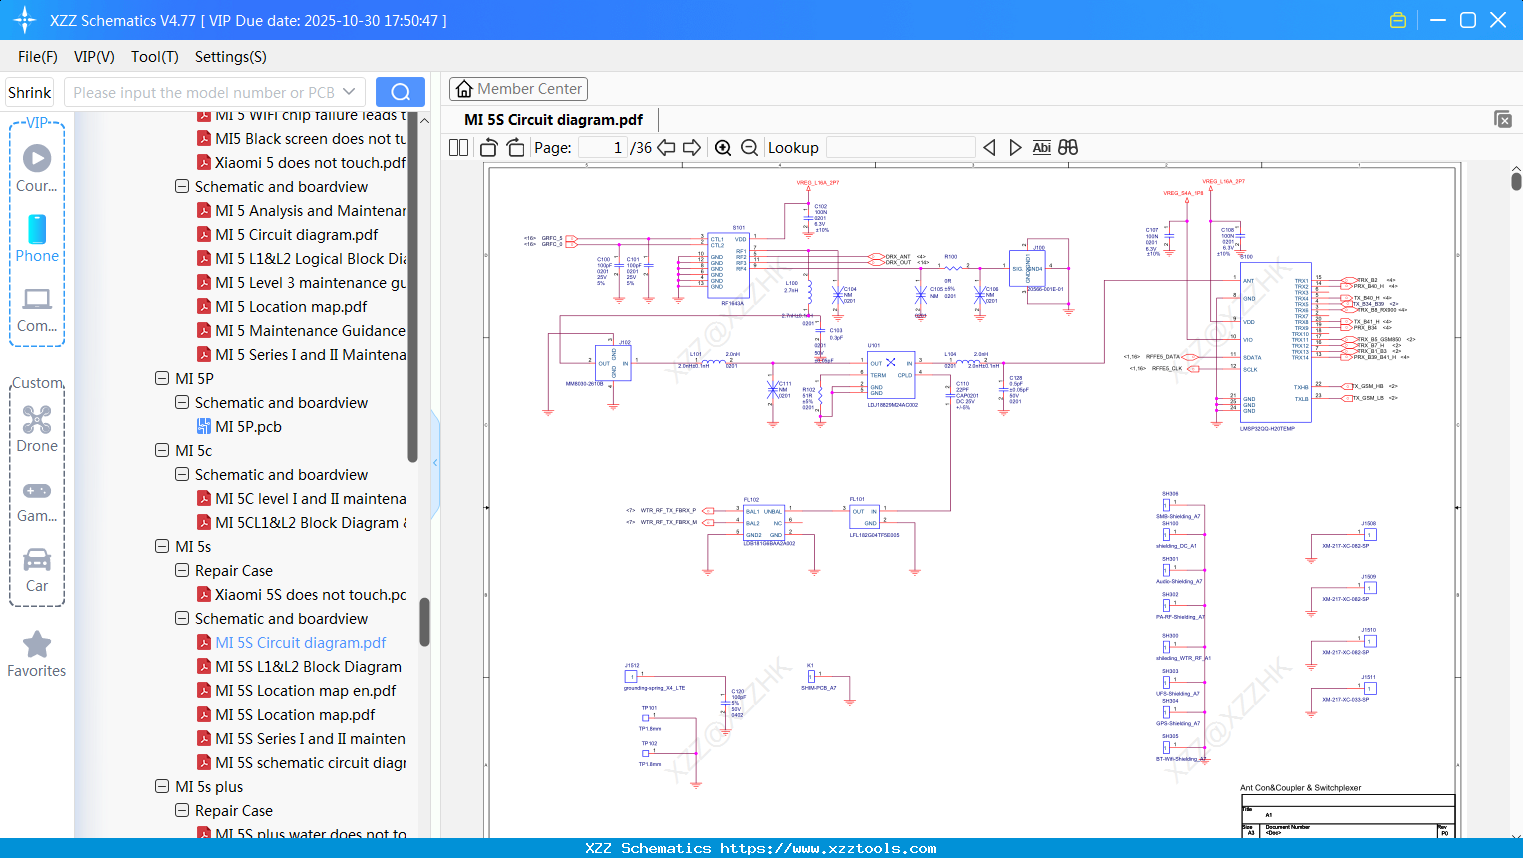The width and height of the screenshot is (1523, 858).
Task: Open search using the binoculars icon
Action: [x=1067, y=147]
